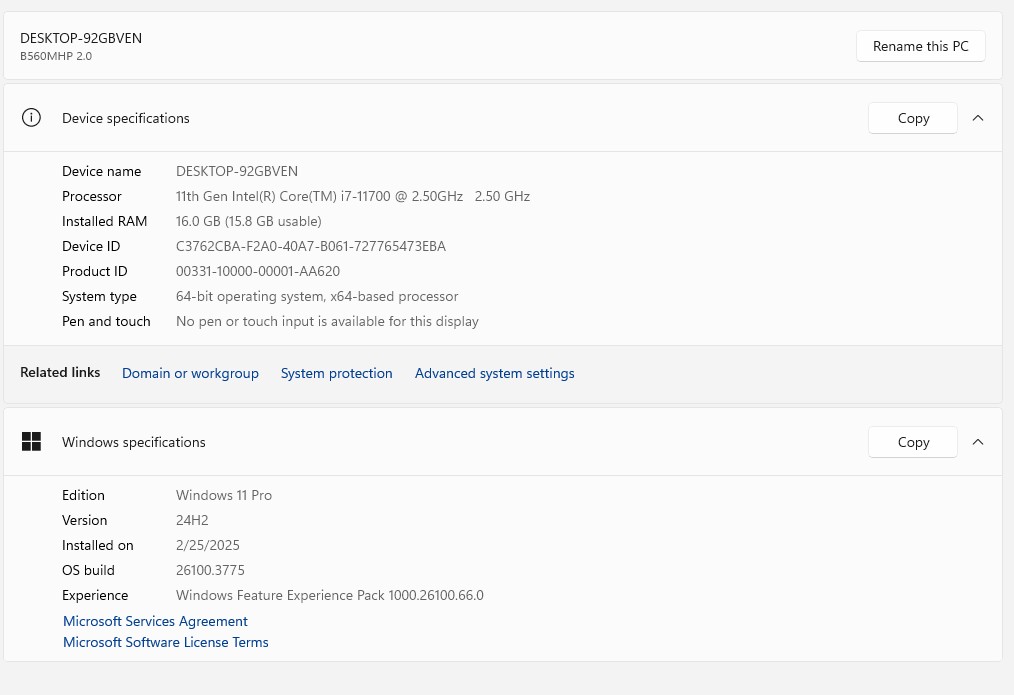
Task: Copy the Windows specifications
Action: pos(913,442)
